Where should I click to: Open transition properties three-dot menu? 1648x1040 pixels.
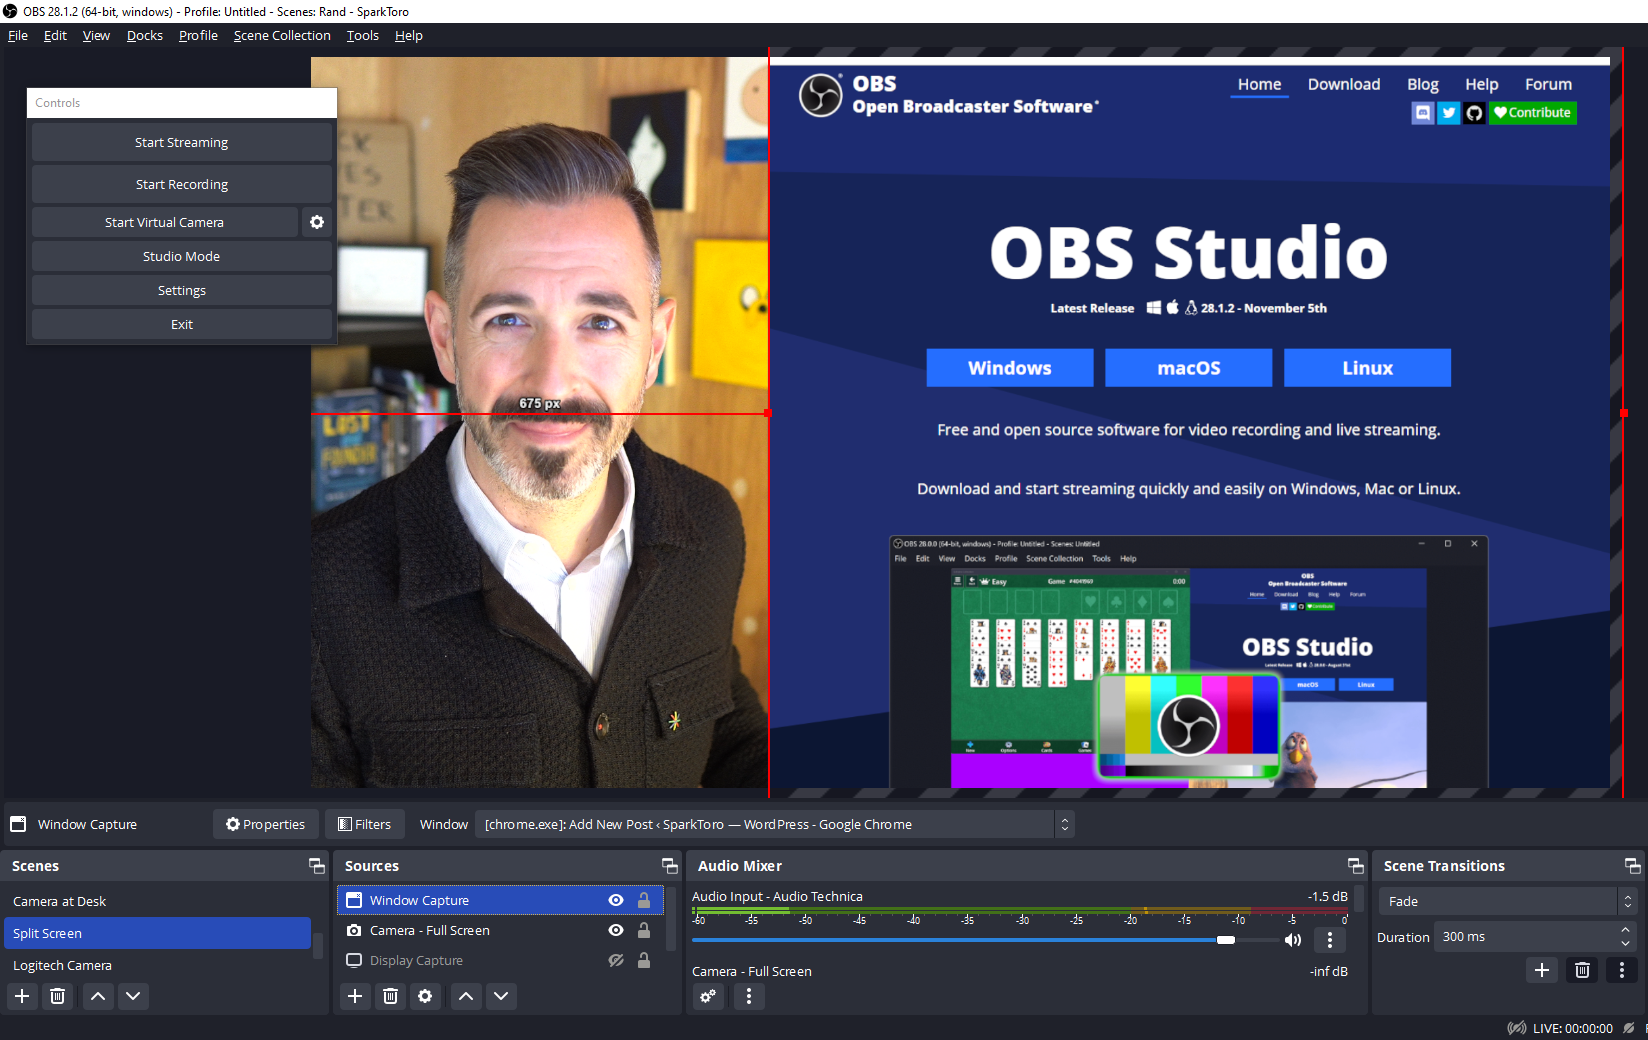click(1622, 970)
